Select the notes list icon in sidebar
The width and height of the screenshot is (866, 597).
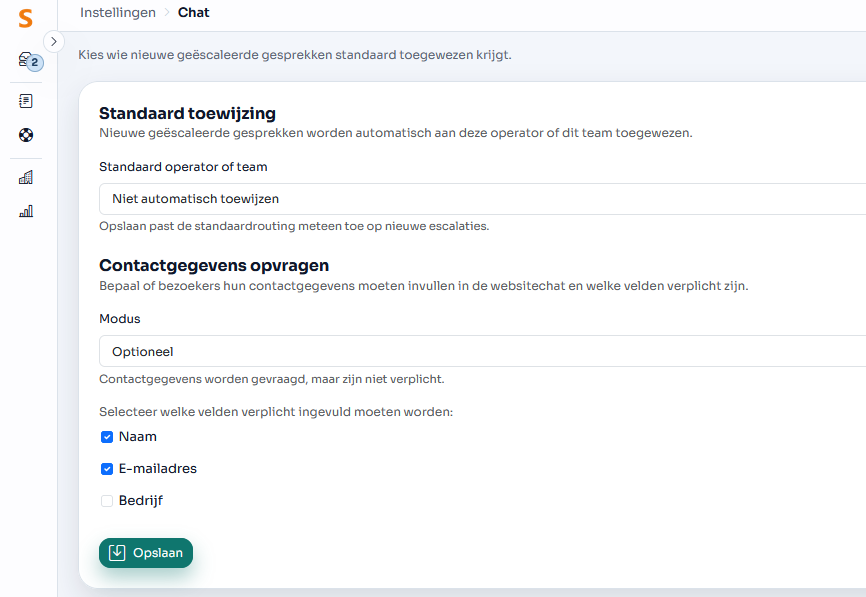[x=25, y=100]
